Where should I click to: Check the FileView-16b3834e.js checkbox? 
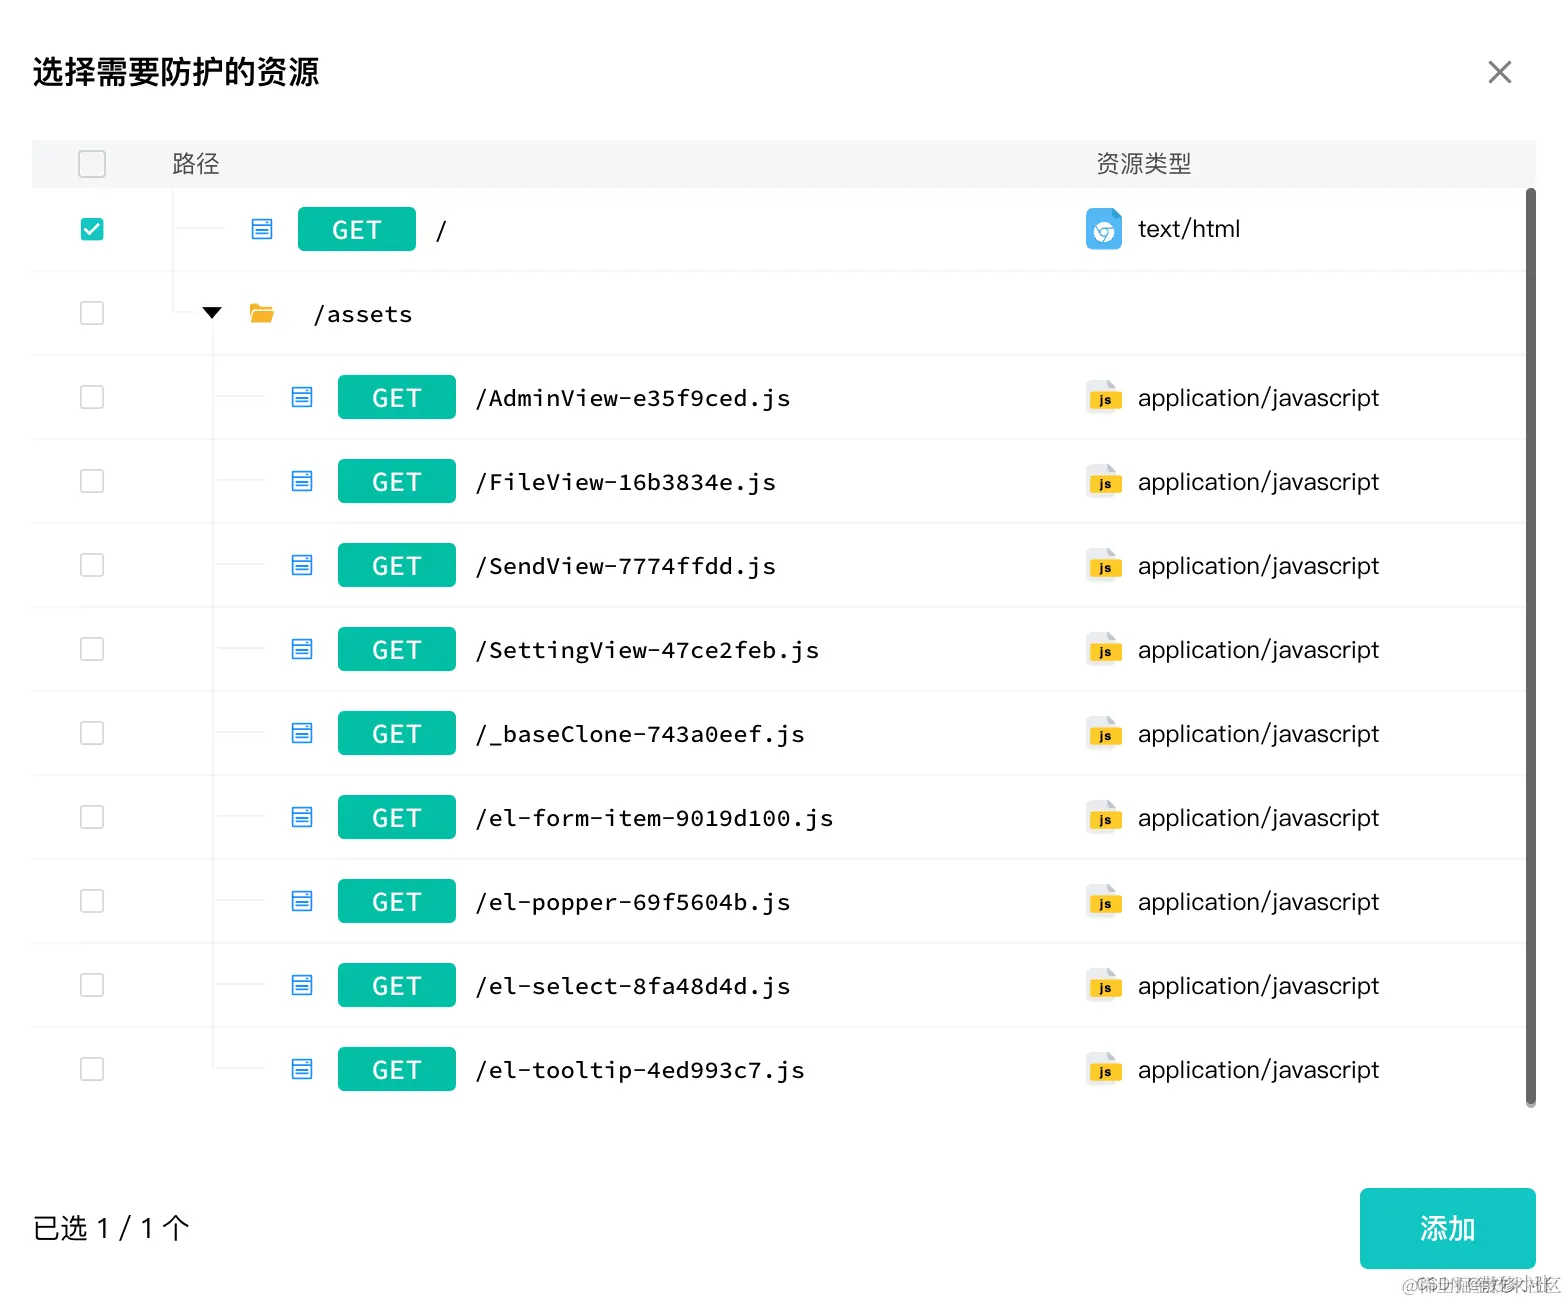click(x=92, y=481)
